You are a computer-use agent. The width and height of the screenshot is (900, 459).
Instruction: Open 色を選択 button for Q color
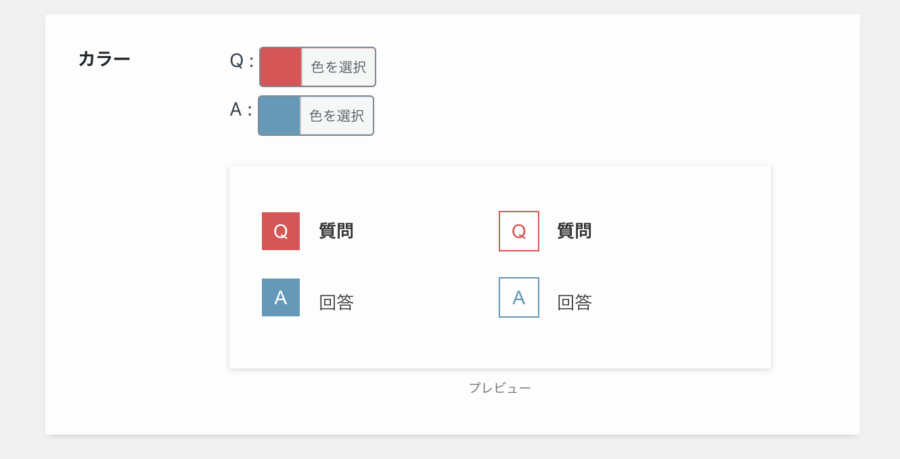tap(339, 67)
